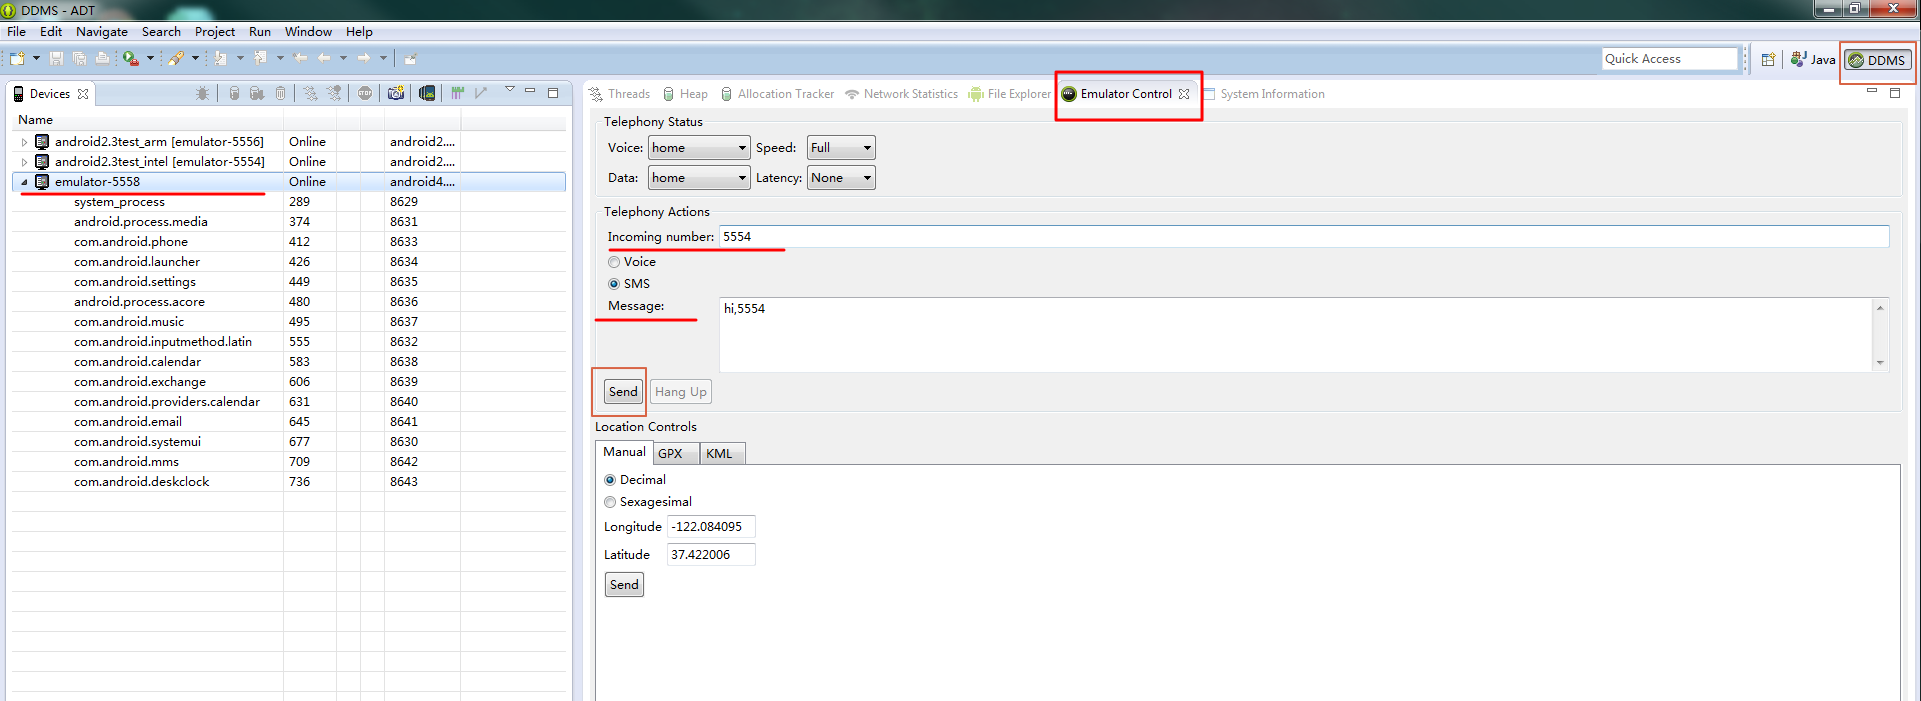
Task: Click the Latitude input field
Action: point(711,555)
